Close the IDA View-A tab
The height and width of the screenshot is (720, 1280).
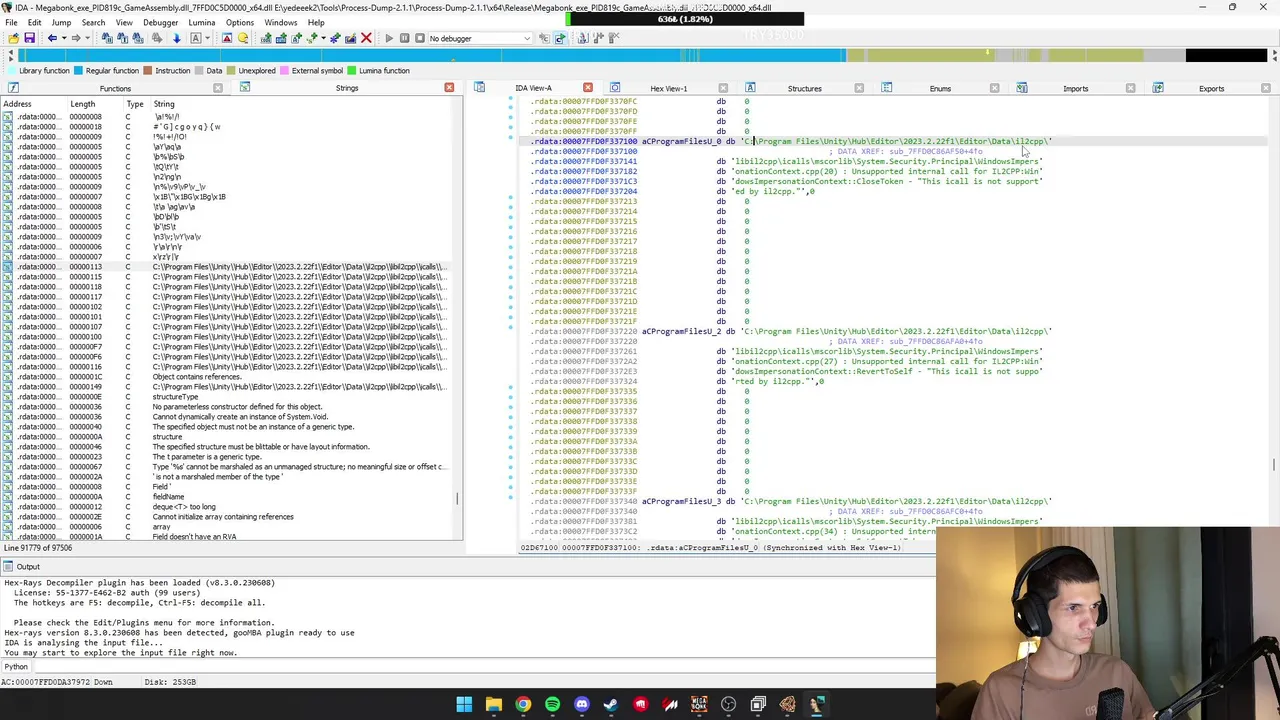pos(587,88)
